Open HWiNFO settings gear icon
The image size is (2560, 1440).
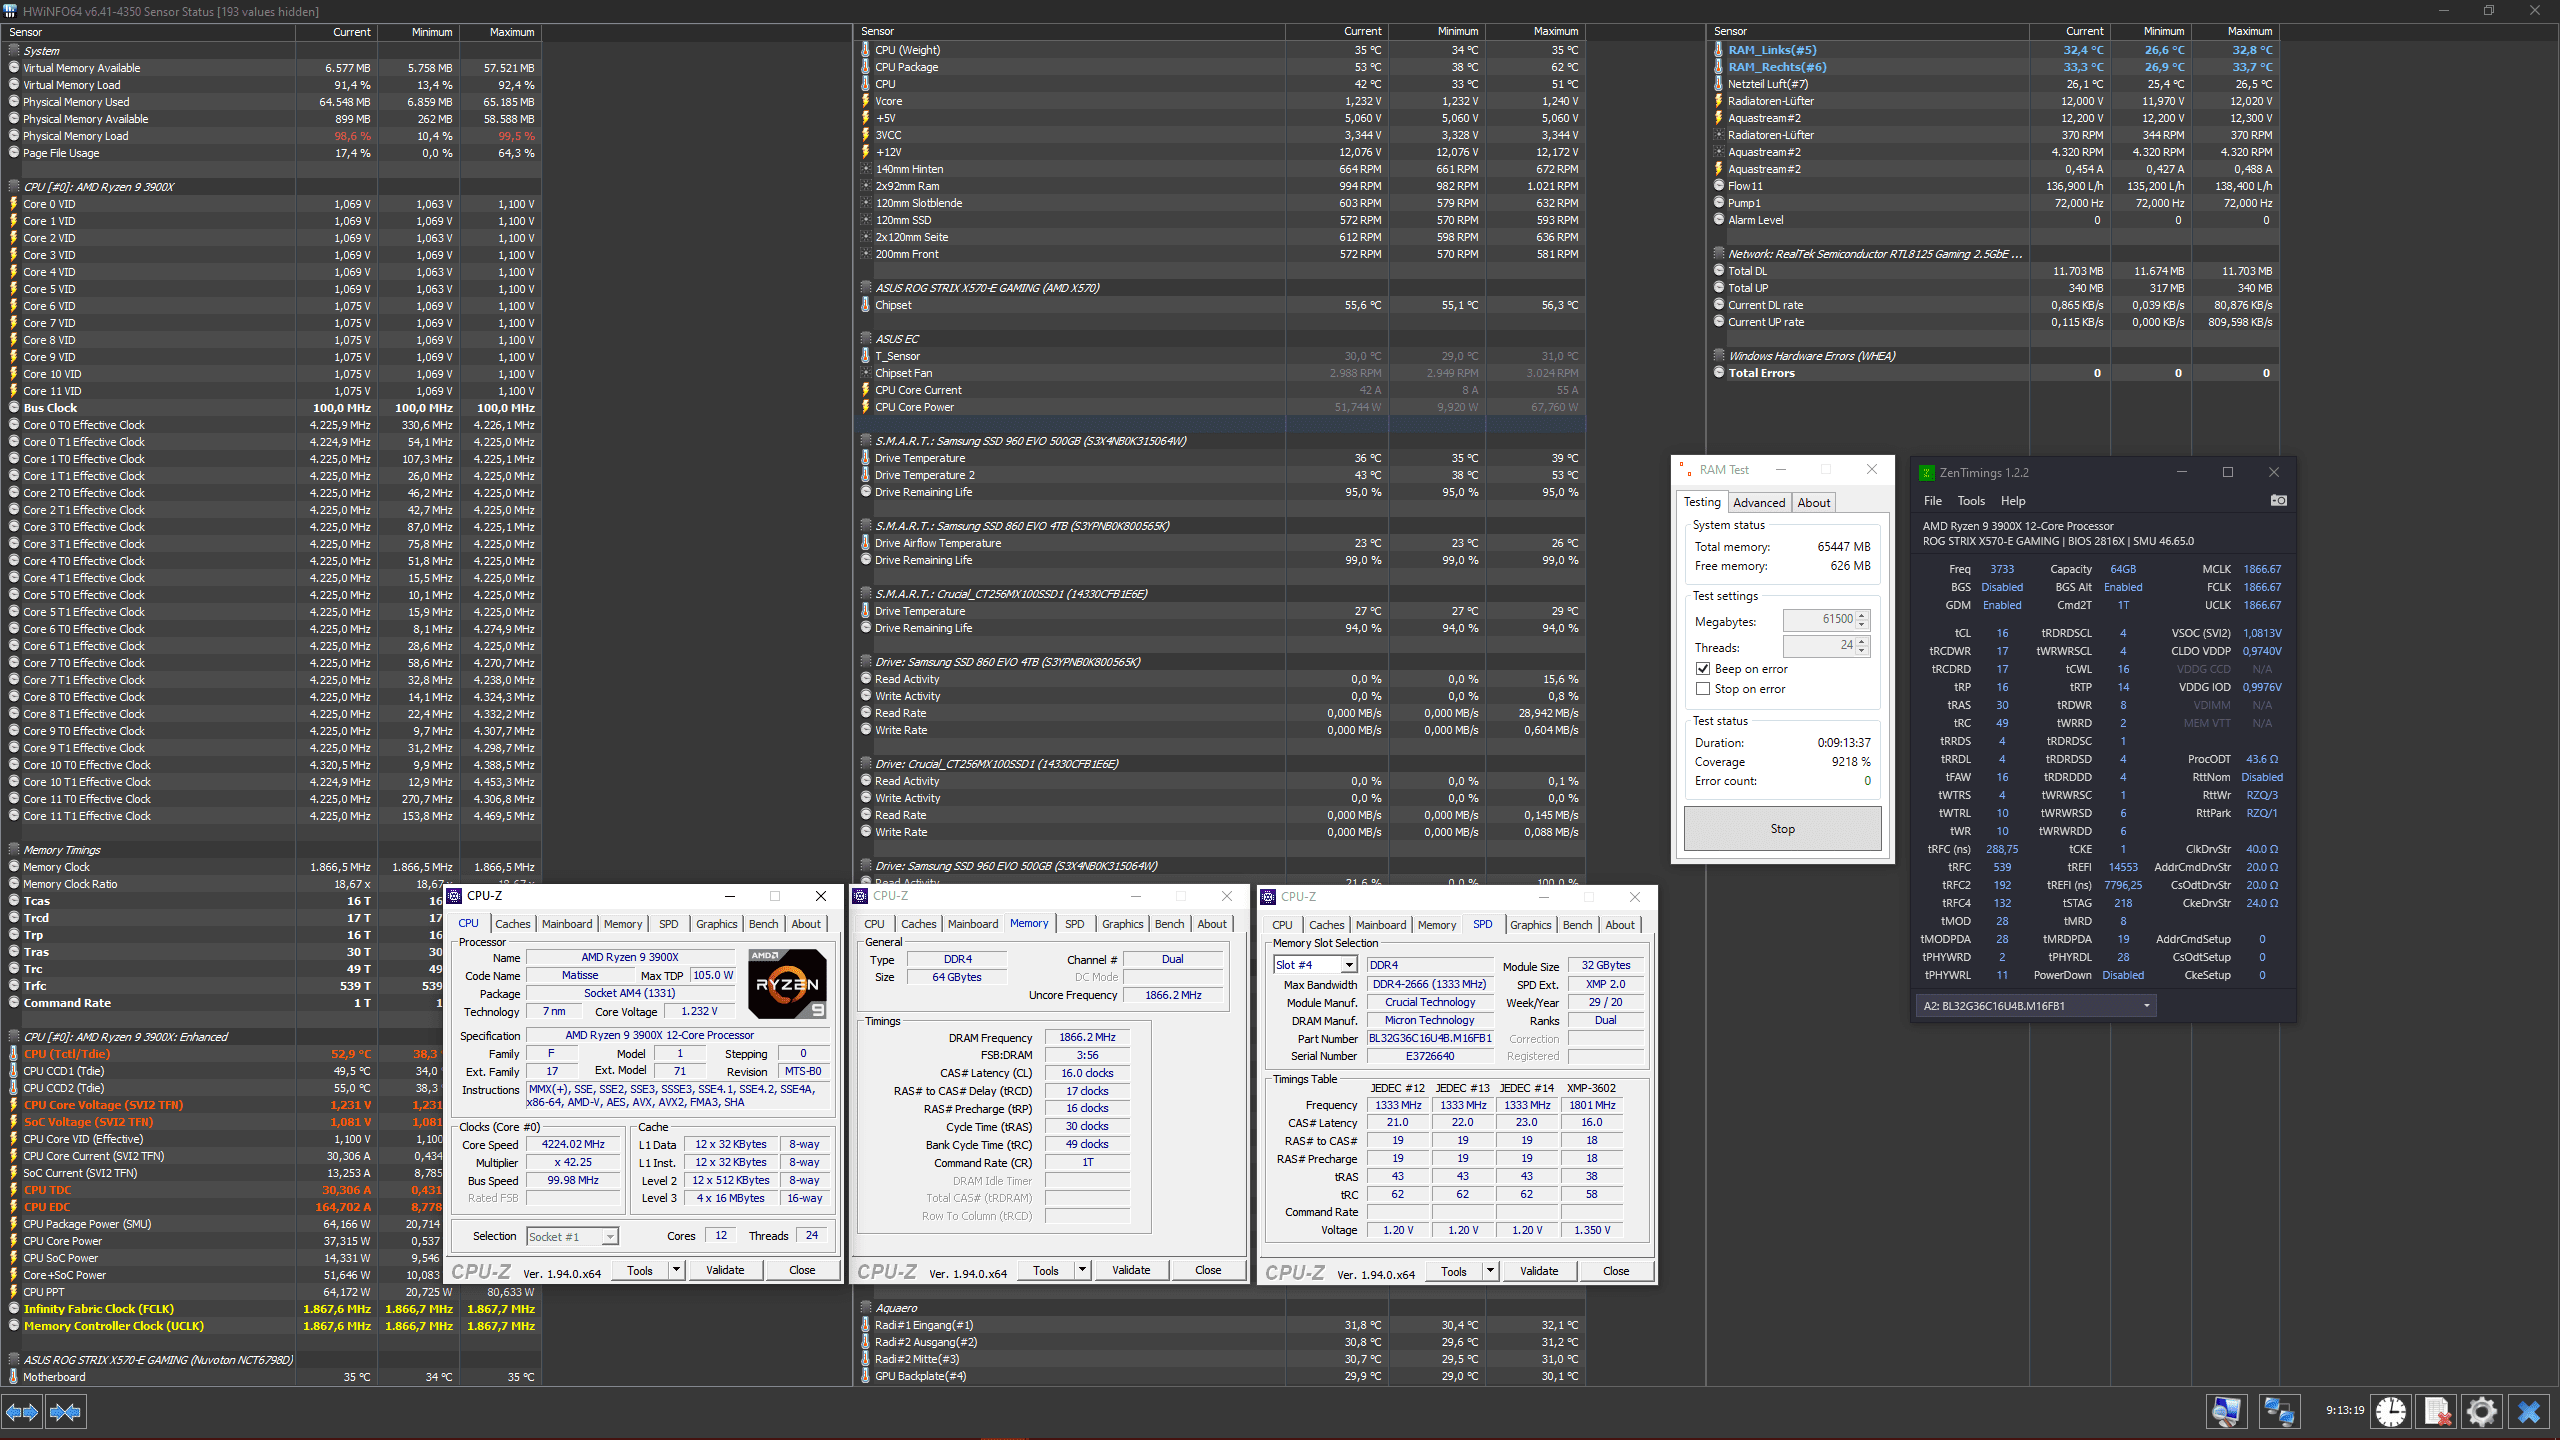pos(2481,1411)
